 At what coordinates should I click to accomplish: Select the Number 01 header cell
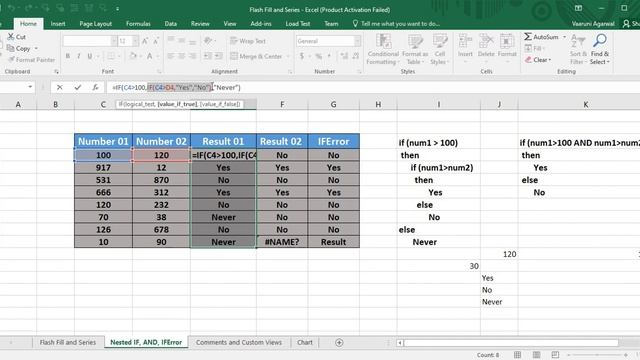[x=103, y=141]
